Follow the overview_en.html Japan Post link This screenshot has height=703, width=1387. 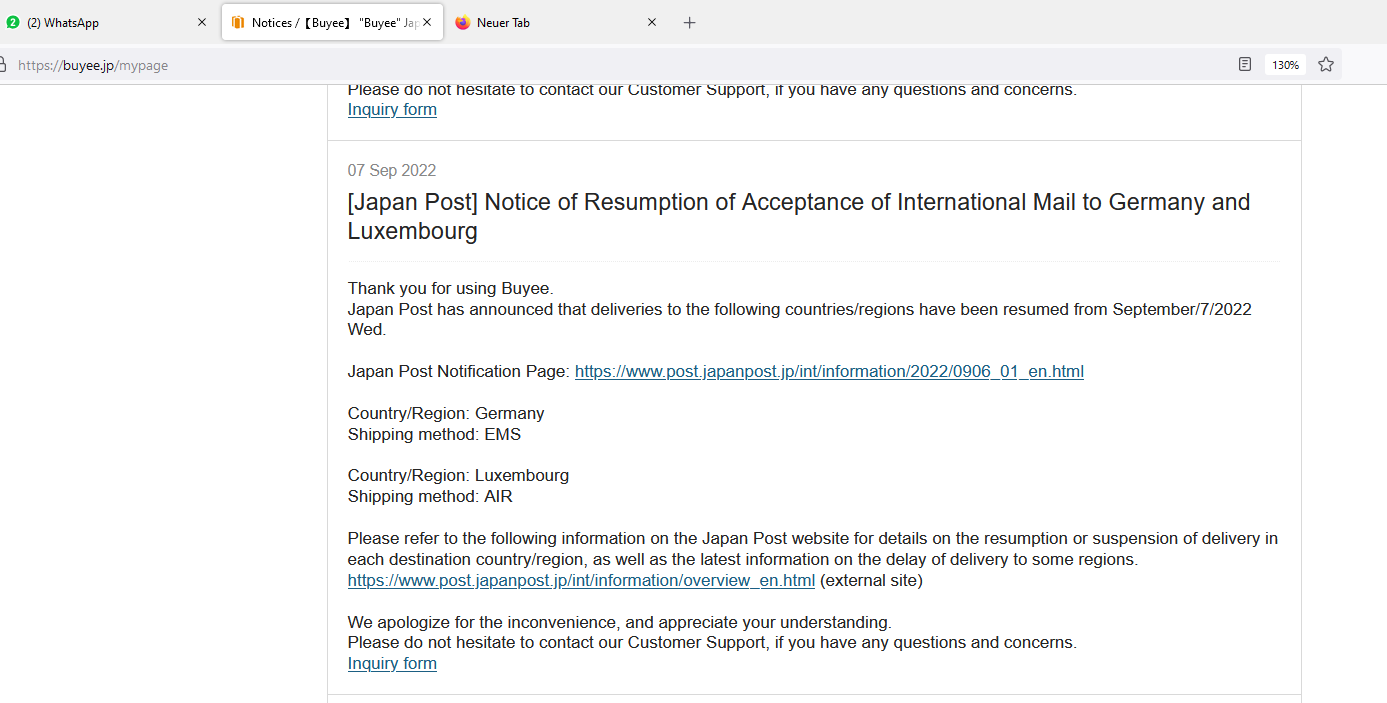(x=581, y=581)
